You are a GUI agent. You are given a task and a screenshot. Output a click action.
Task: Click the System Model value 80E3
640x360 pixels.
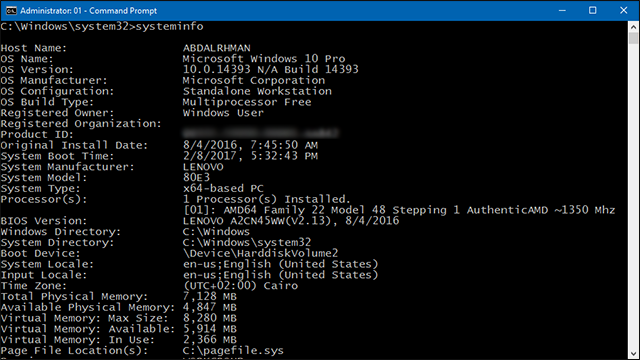[196, 178]
